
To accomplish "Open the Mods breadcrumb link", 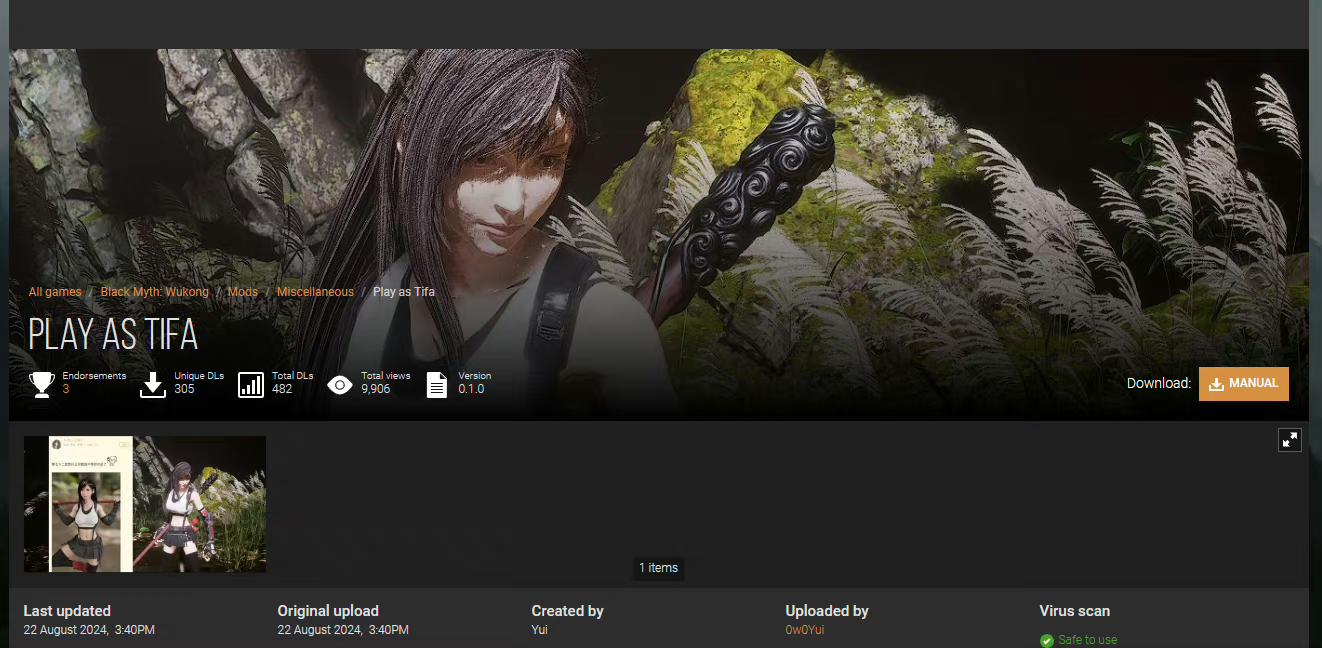I will point(243,292).
